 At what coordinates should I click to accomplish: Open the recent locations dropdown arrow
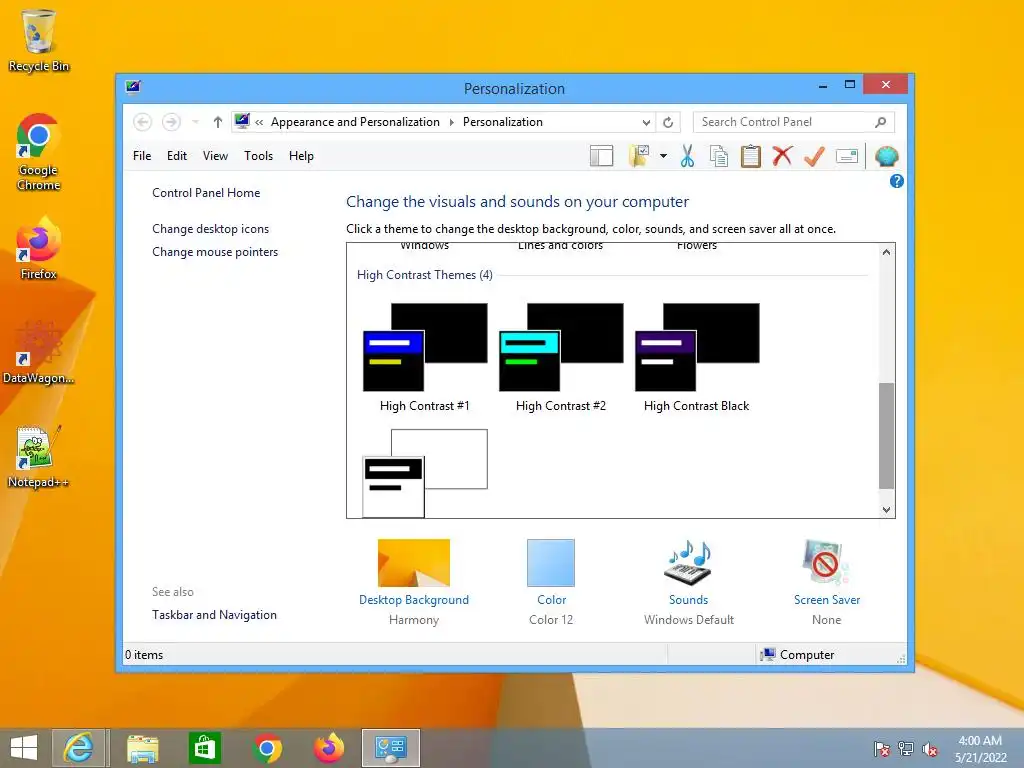(x=195, y=122)
